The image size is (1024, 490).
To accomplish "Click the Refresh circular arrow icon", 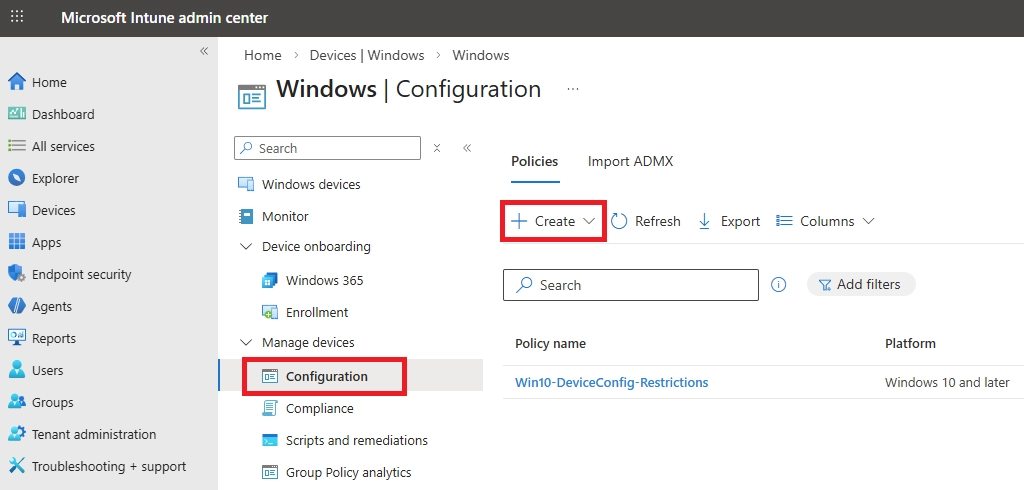I will (x=619, y=221).
